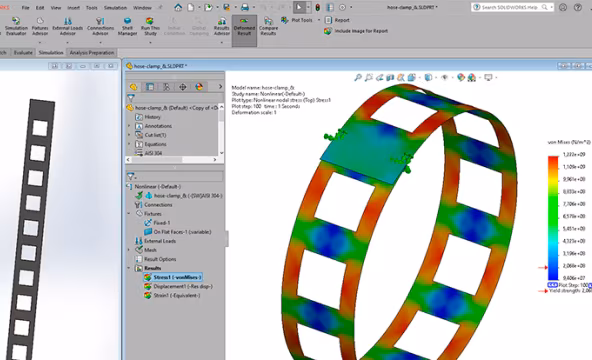The width and height of the screenshot is (592, 360).
Task: Click the von Mises color legend bar
Action: click(x=553, y=218)
